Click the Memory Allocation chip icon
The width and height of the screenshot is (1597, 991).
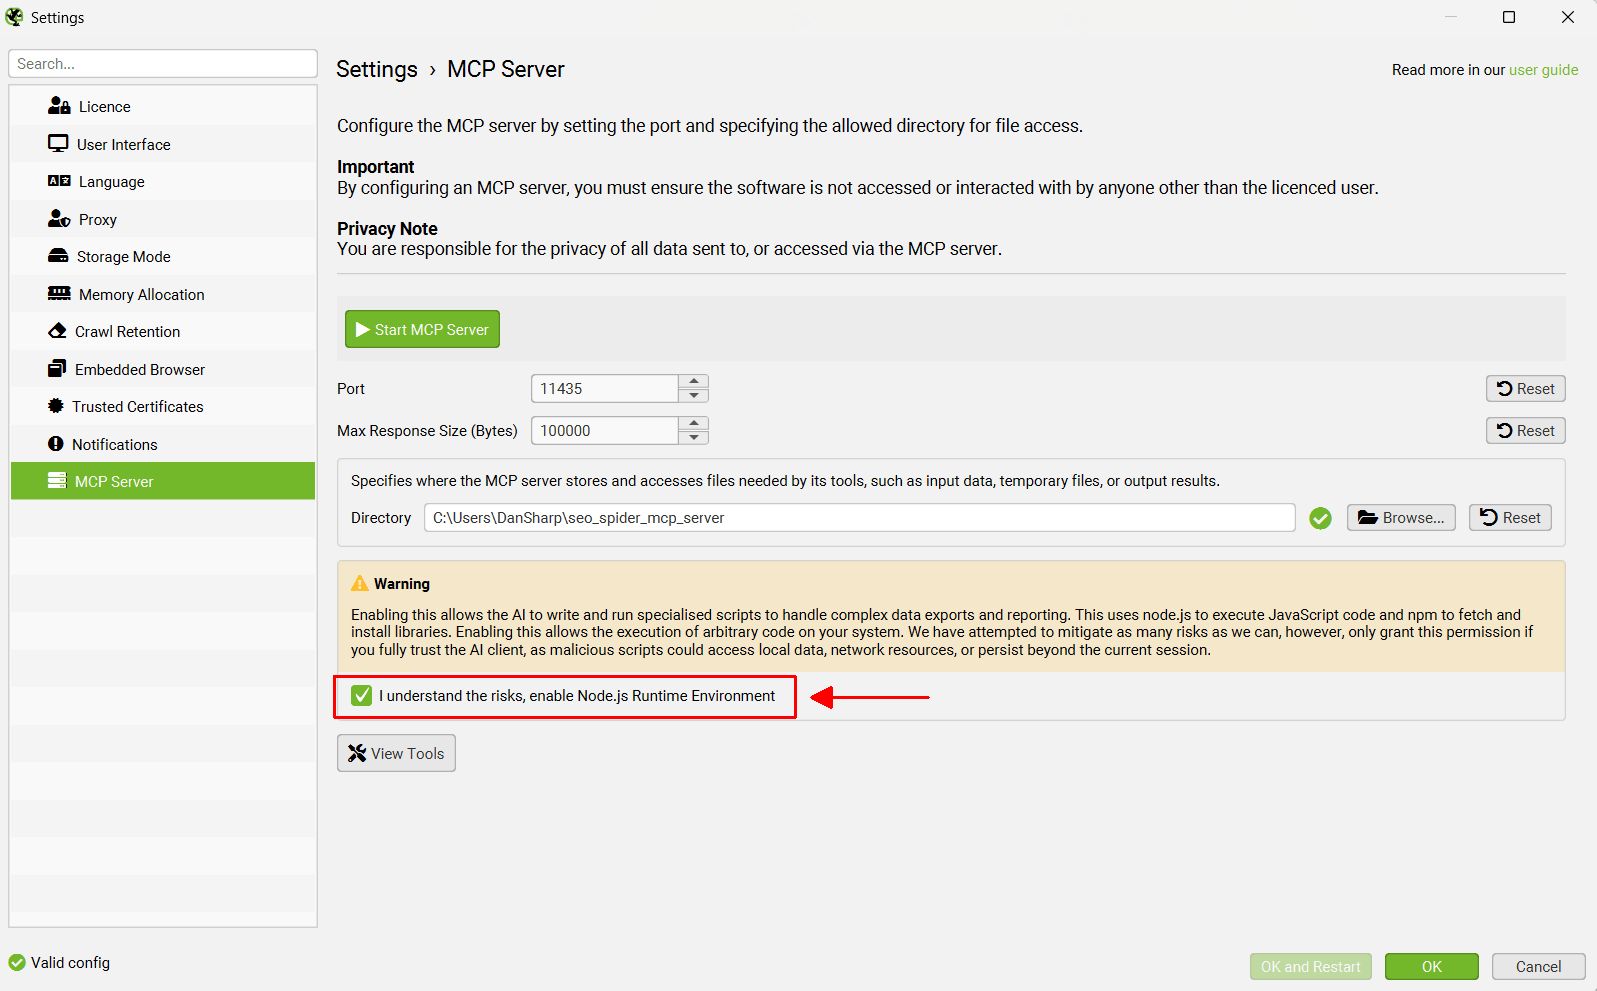tap(59, 294)
